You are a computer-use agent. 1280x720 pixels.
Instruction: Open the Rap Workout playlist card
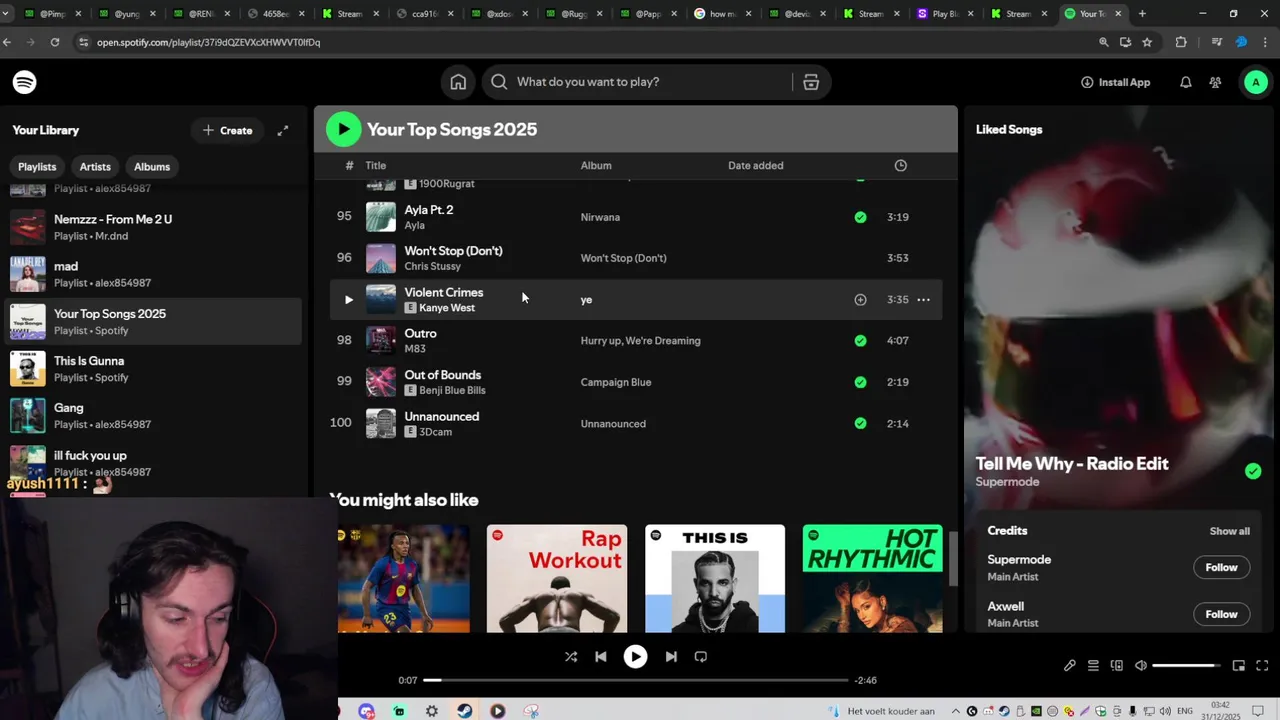pyautogui.click(x=557, y=578)
